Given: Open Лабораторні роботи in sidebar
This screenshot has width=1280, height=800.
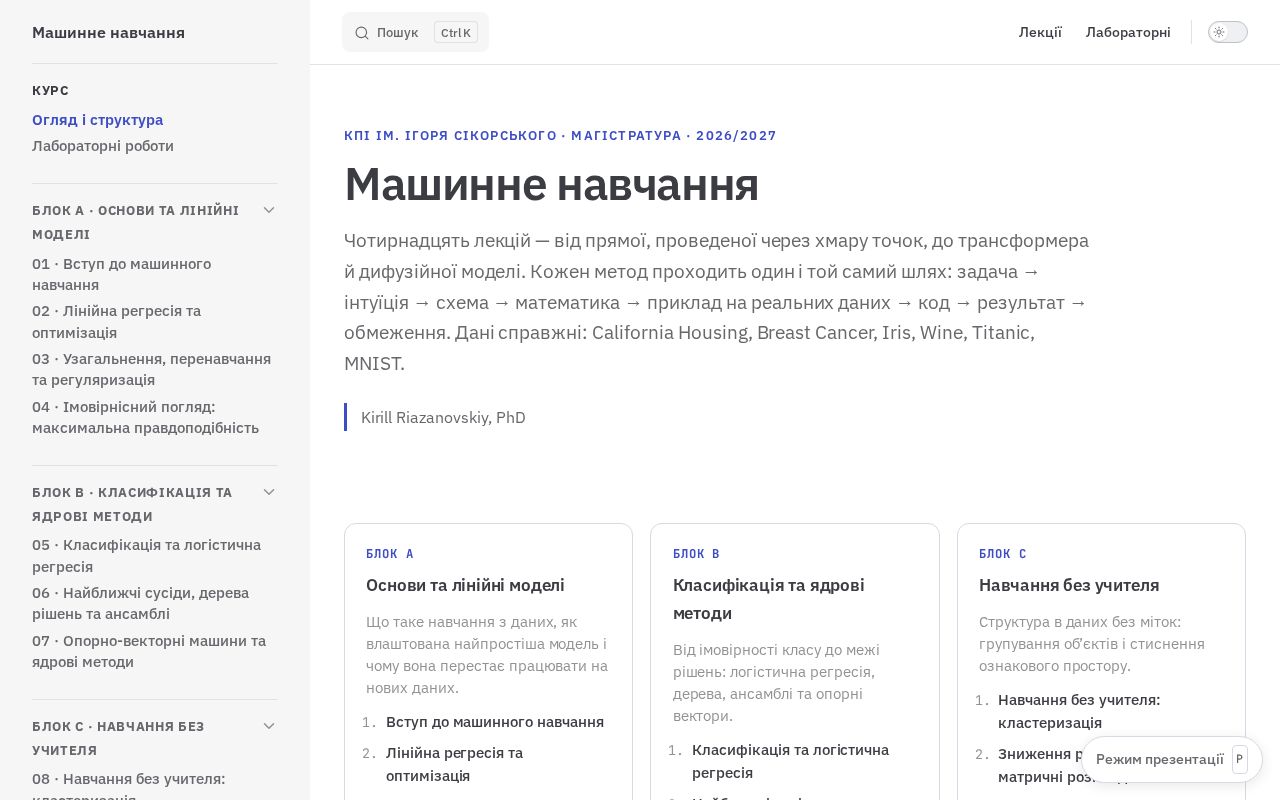Looking at the screenshot, I should point(103,146).
